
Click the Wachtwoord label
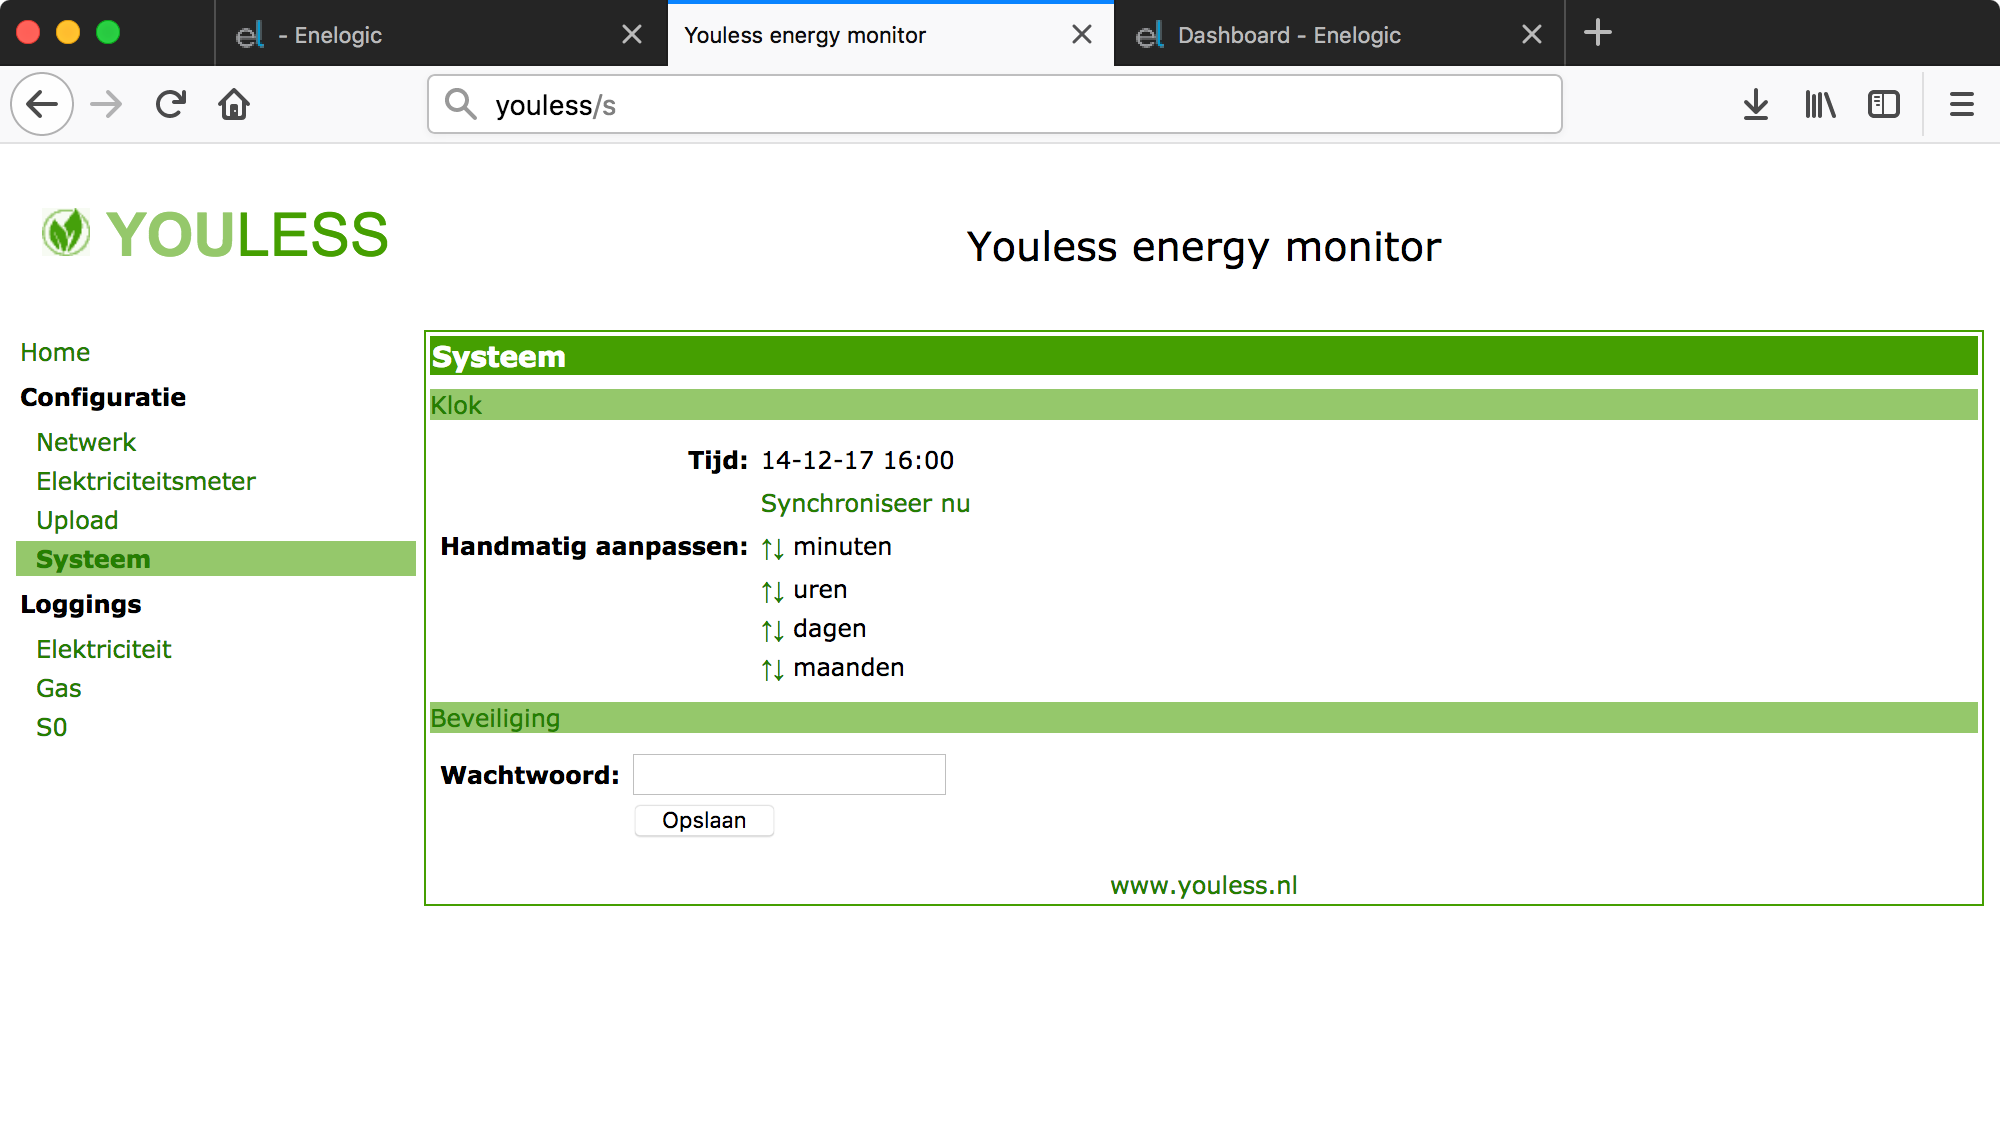(530, 775)
